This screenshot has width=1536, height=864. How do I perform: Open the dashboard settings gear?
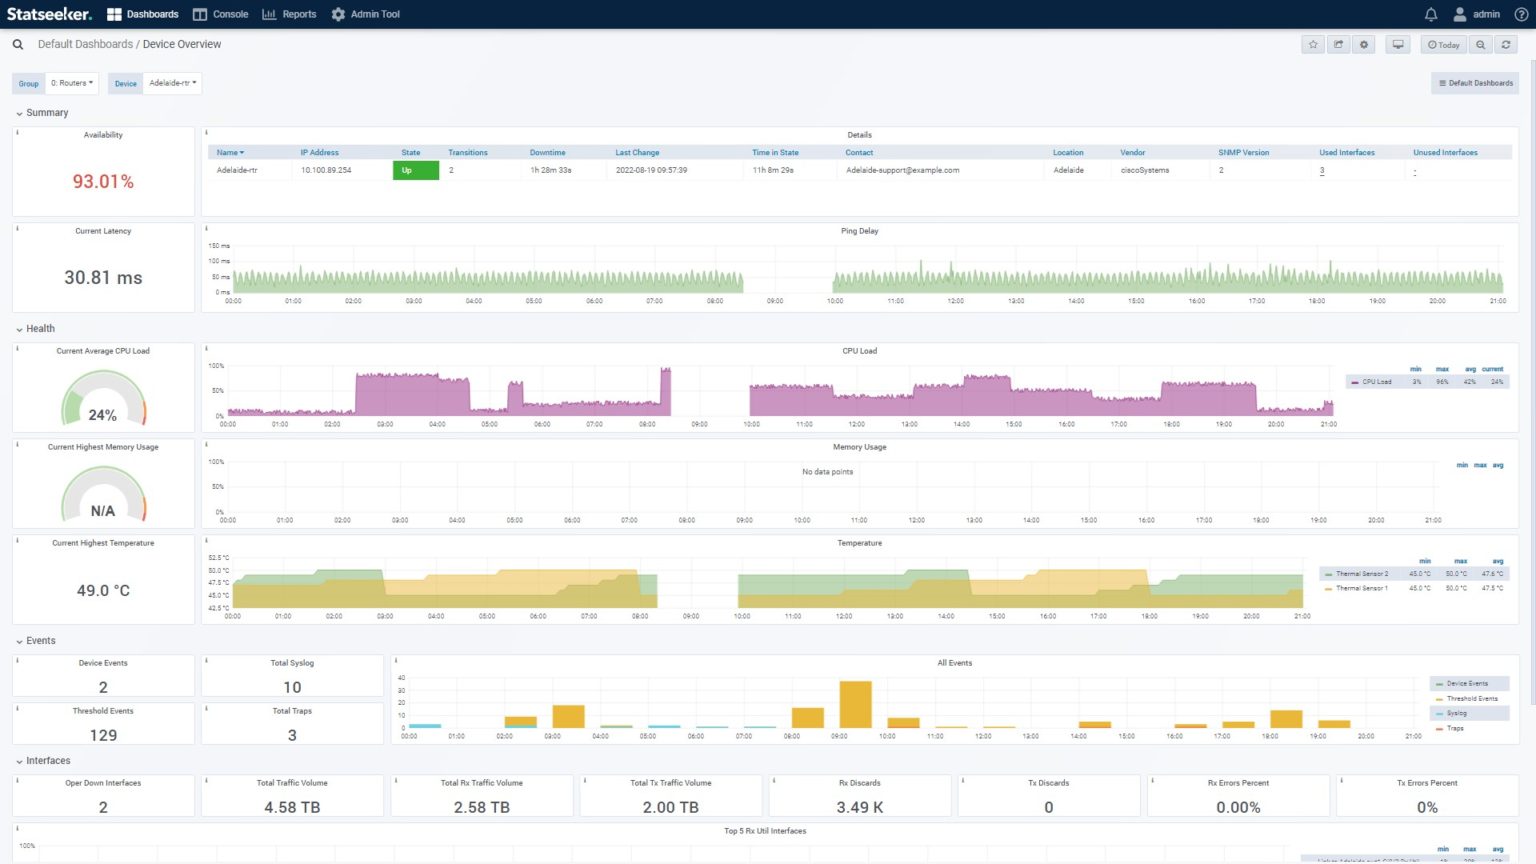[1364, 44]
